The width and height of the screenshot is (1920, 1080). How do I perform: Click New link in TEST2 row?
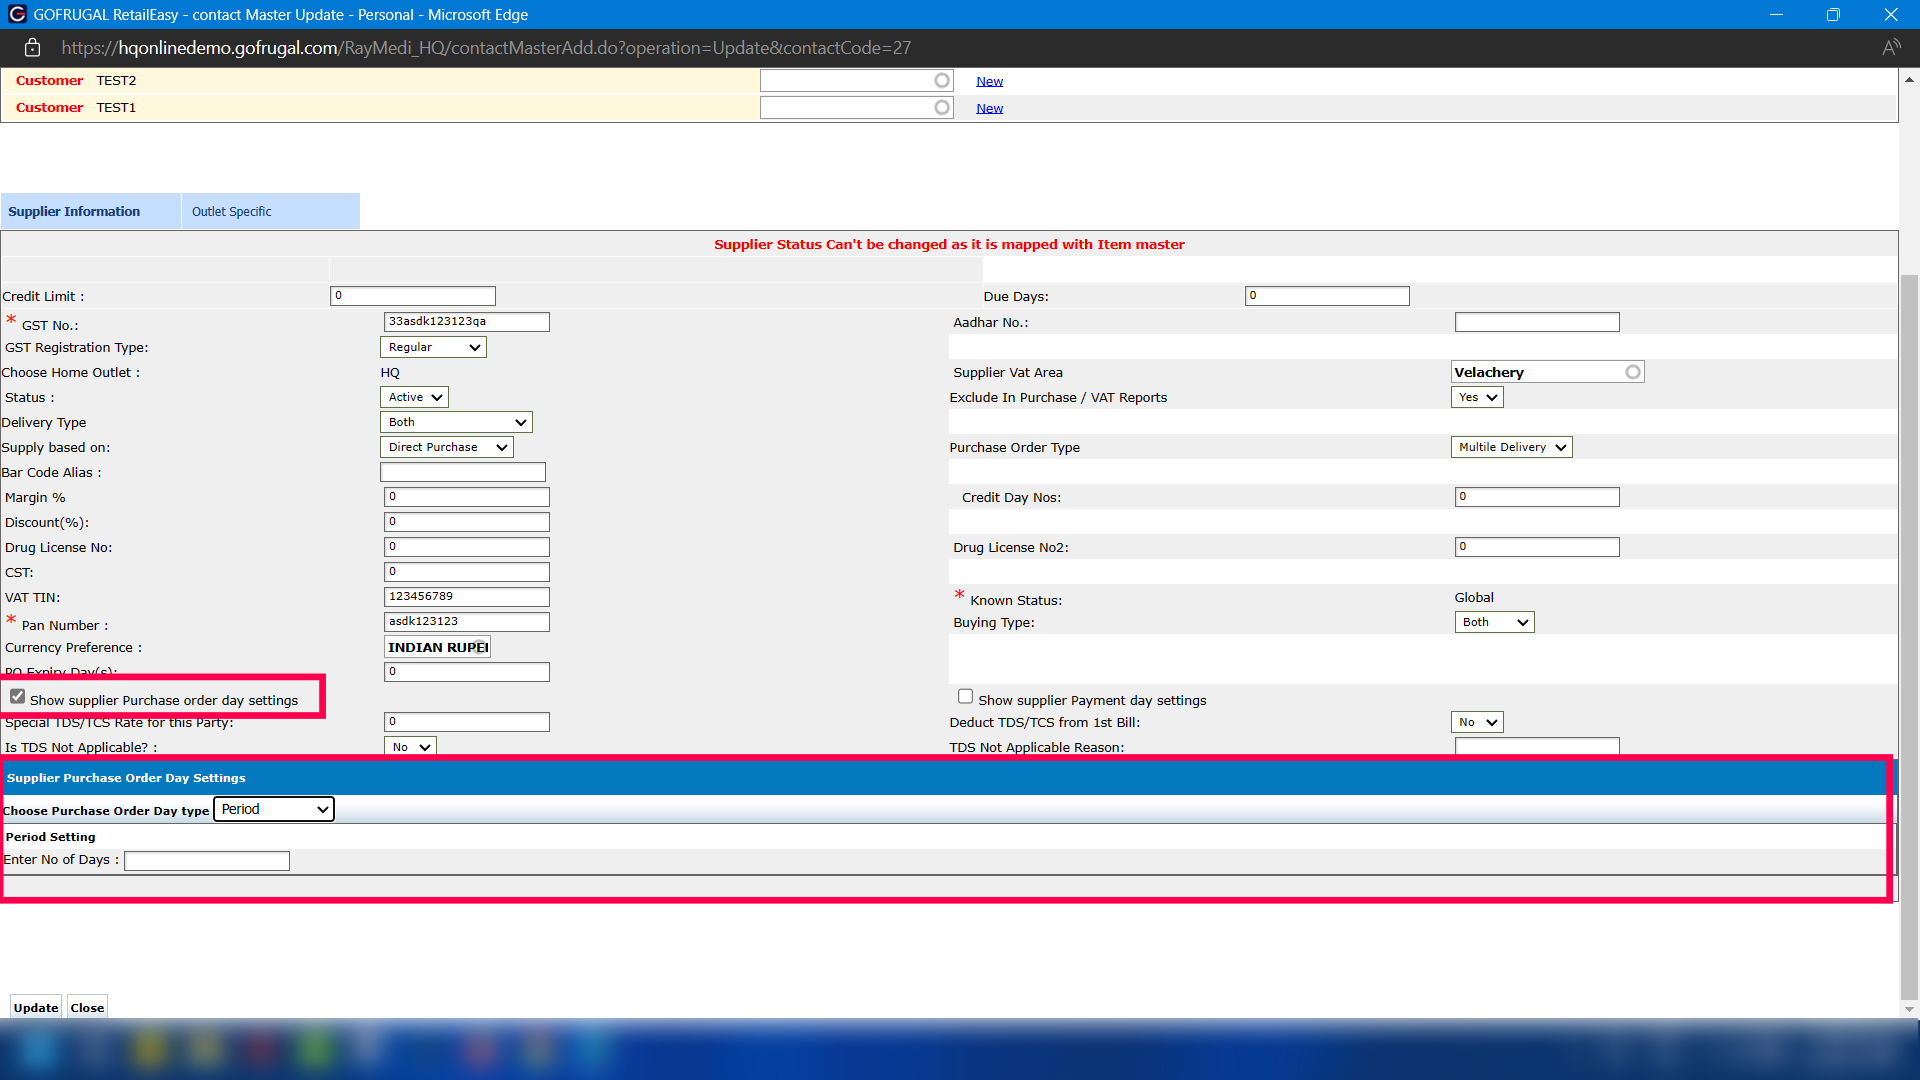pos(989,81)
